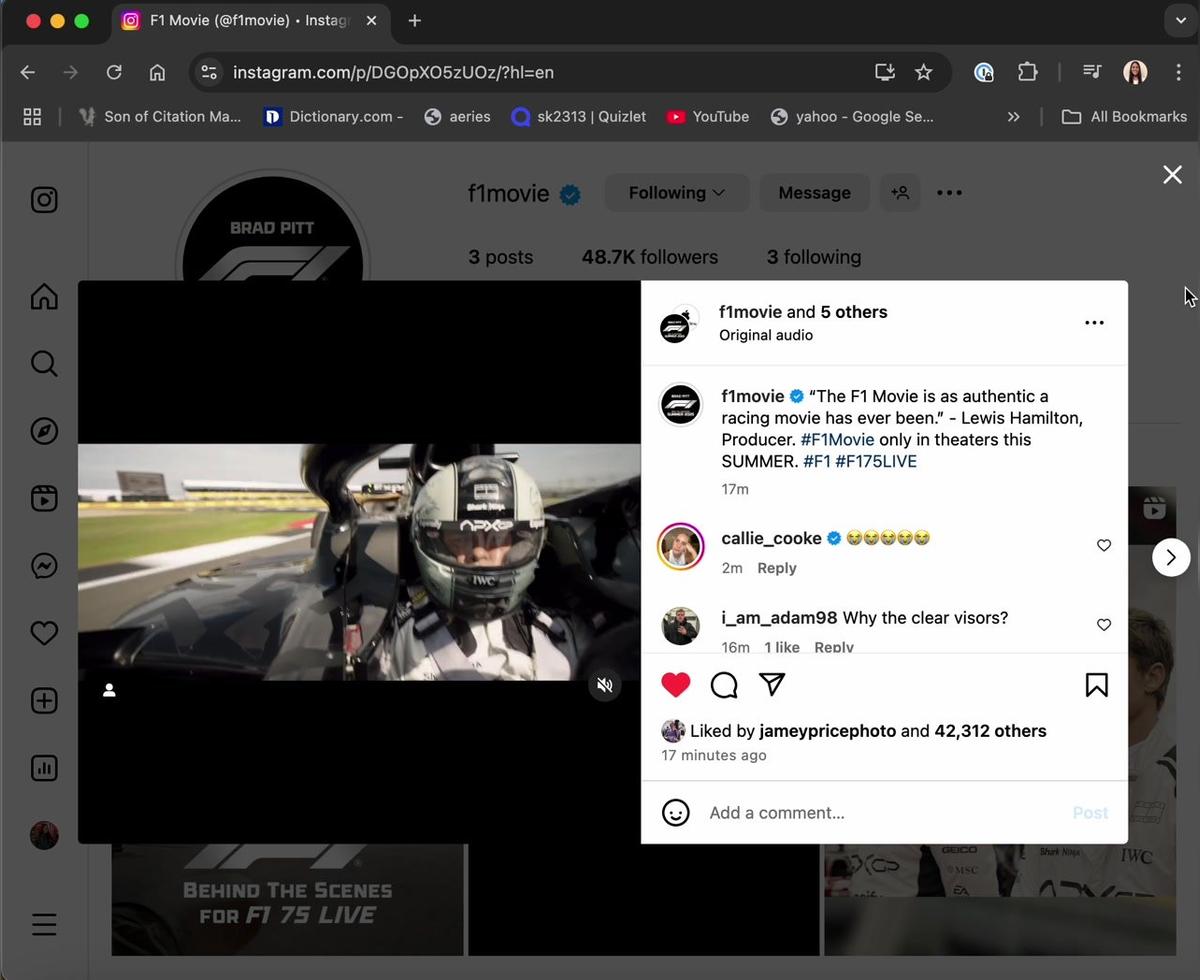Click similar accounts add-person button
1200x980 pixels.
click(900, 193)
